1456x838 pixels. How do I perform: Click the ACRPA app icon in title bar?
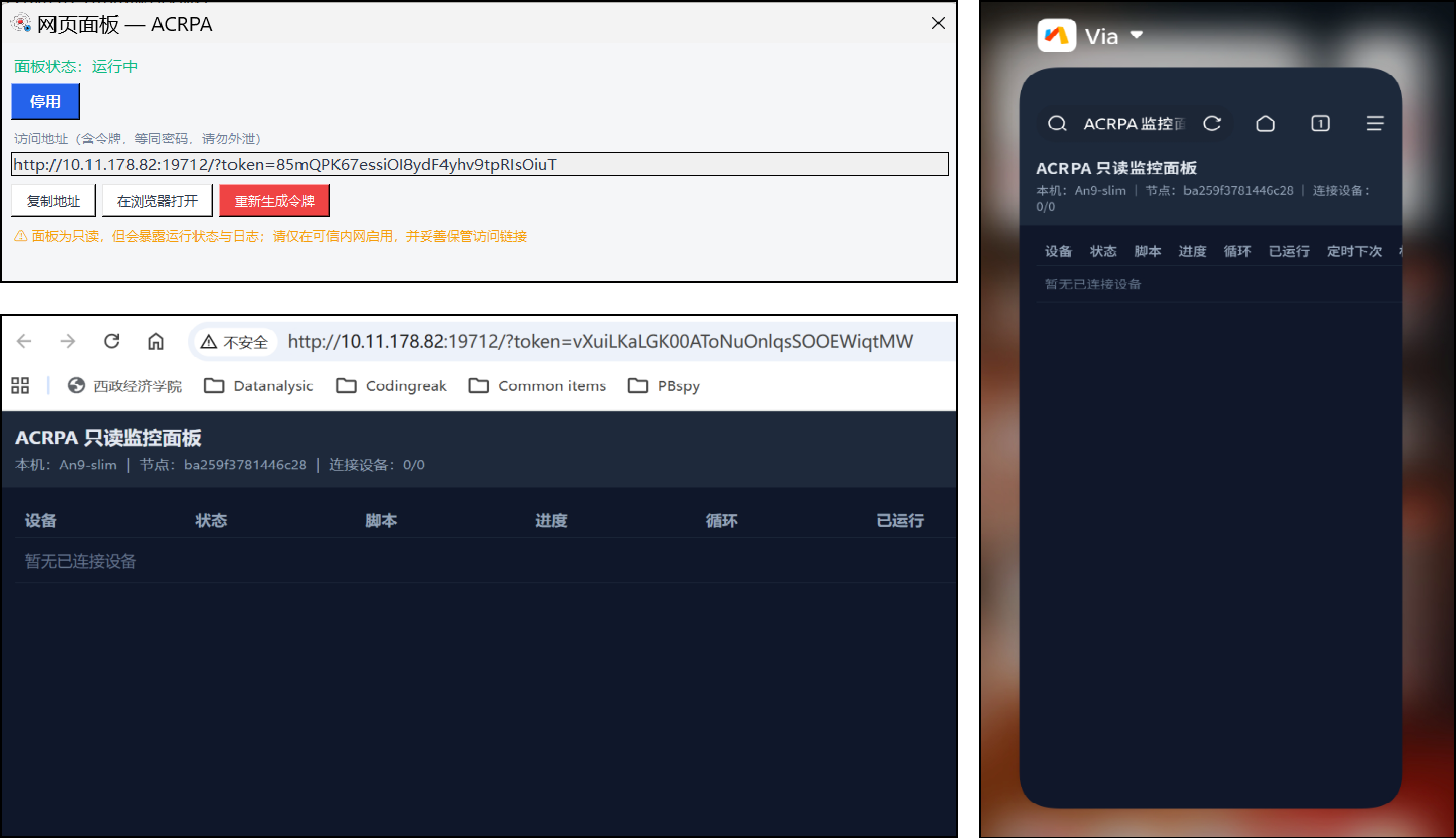pos(21,23)
